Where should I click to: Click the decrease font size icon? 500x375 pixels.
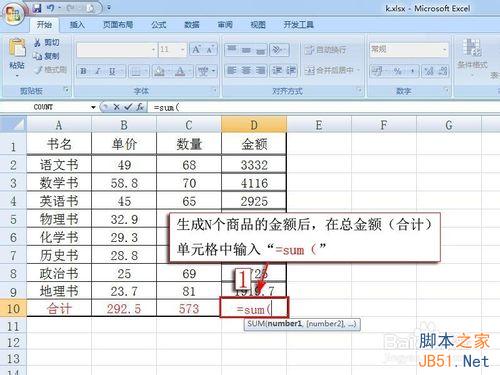(210, 50)
